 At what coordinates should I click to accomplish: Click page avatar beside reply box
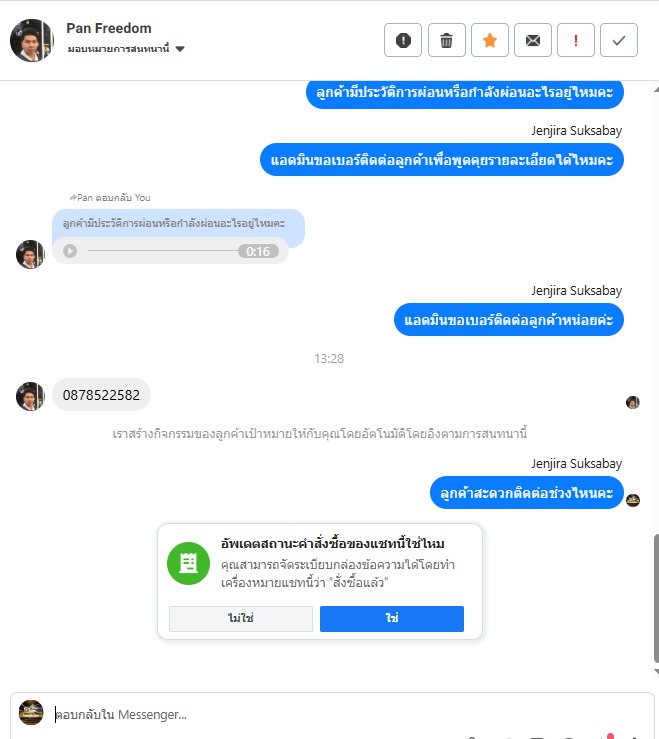coord(31,712)
